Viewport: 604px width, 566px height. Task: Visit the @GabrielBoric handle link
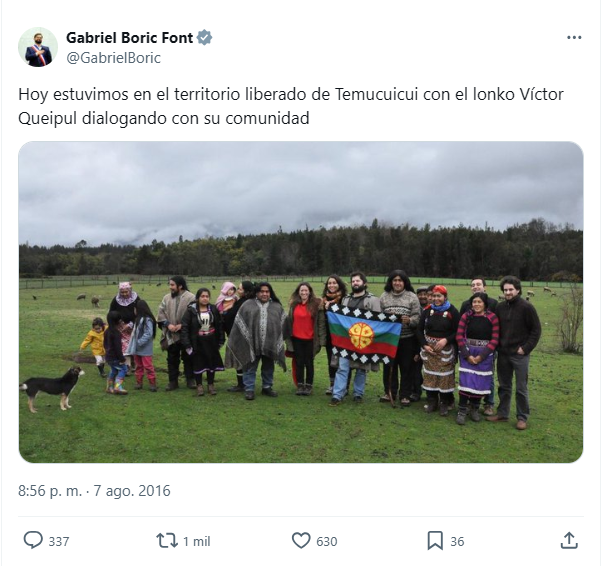tap(114, 58)
